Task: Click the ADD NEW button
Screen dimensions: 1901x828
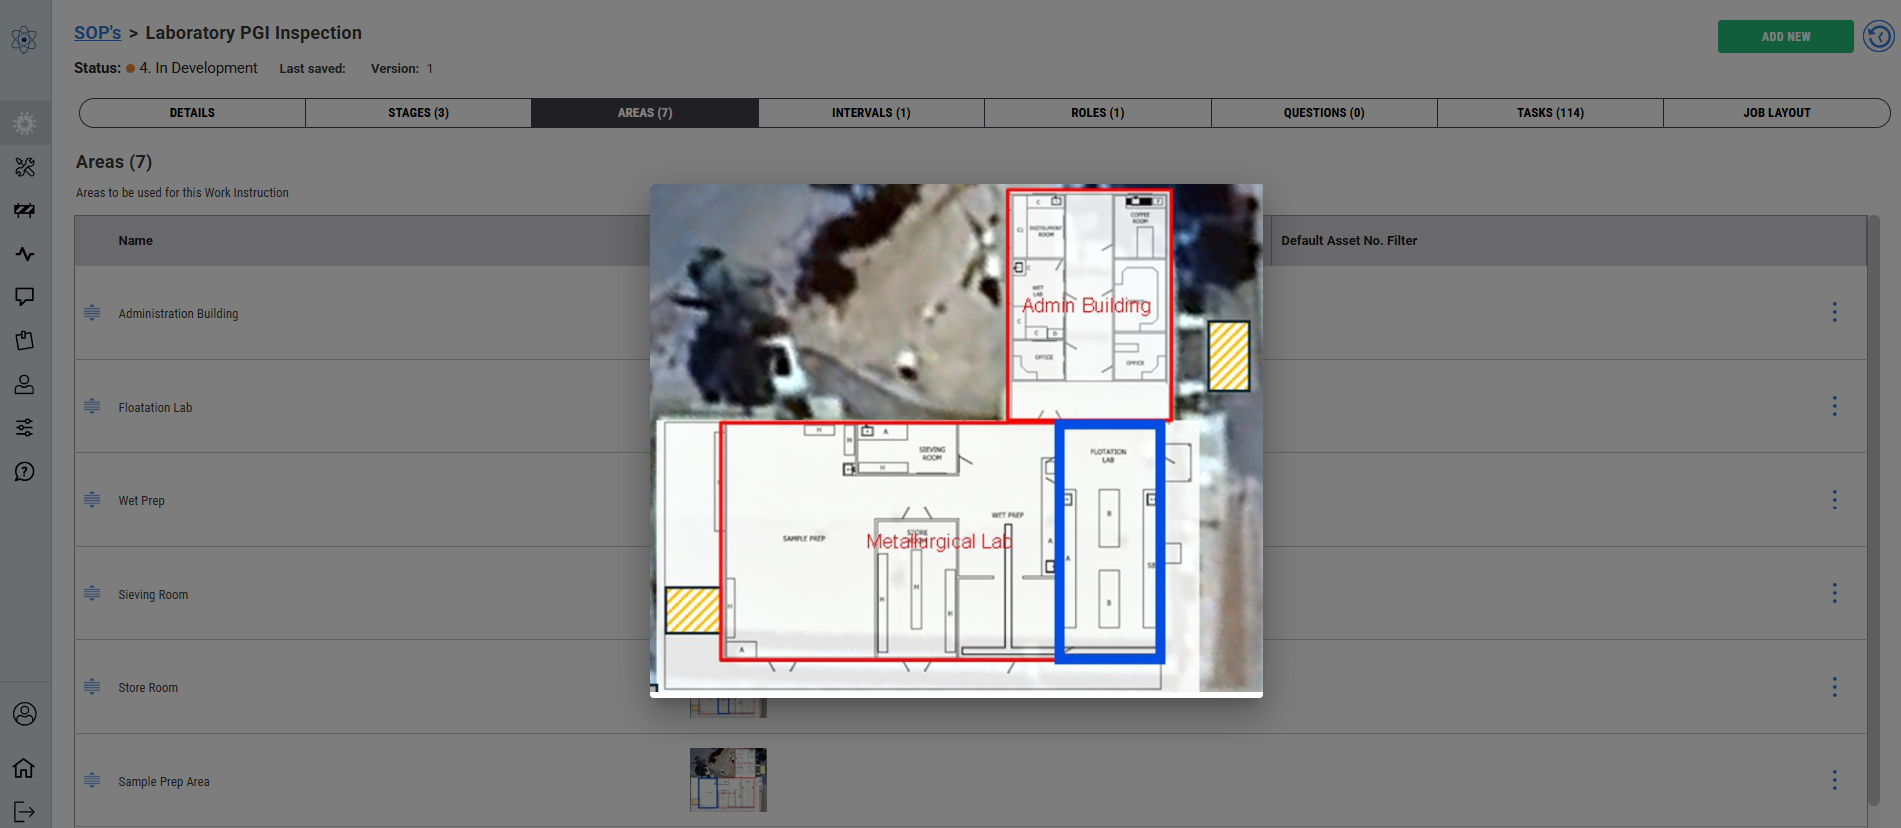Action: [x=1785, y=37]
